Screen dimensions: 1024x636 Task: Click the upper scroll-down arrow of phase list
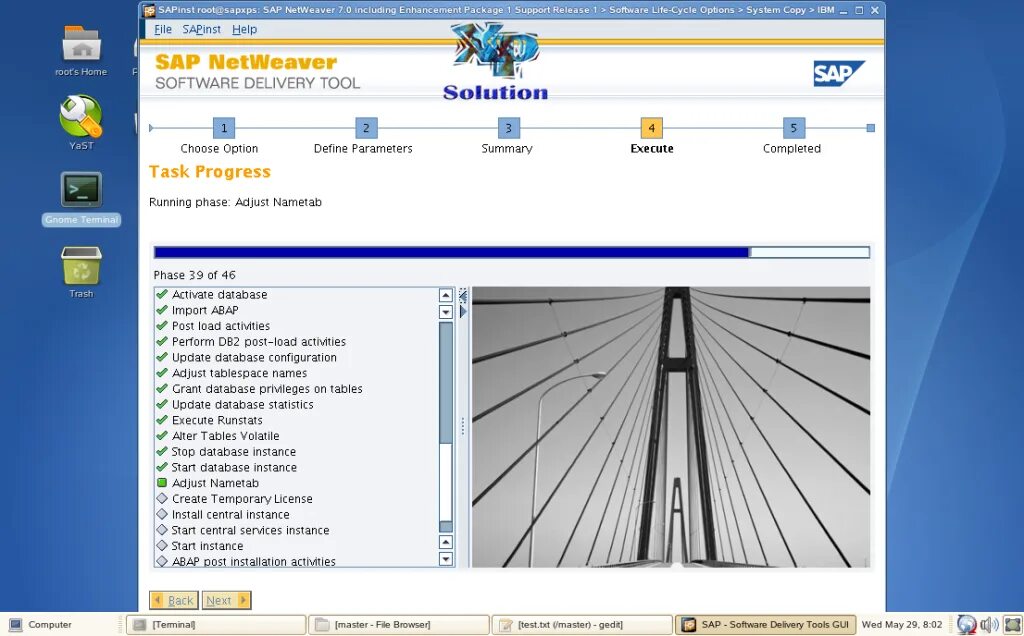click(446, 312)
